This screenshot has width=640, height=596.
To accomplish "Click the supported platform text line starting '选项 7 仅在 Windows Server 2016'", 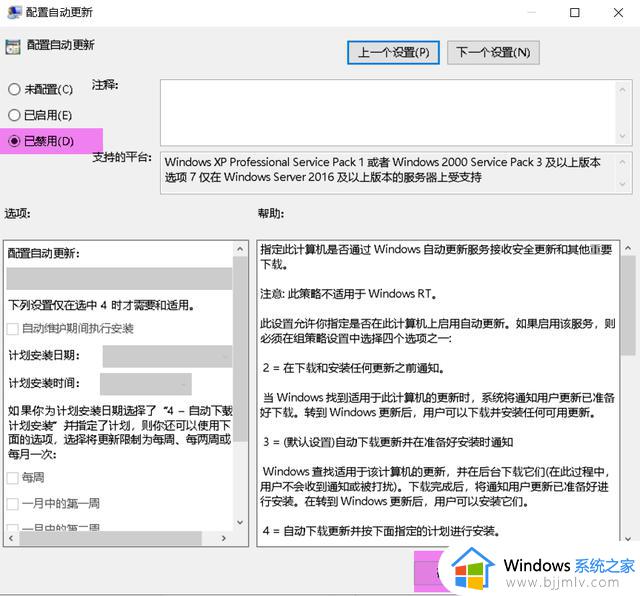I will 323,177.
